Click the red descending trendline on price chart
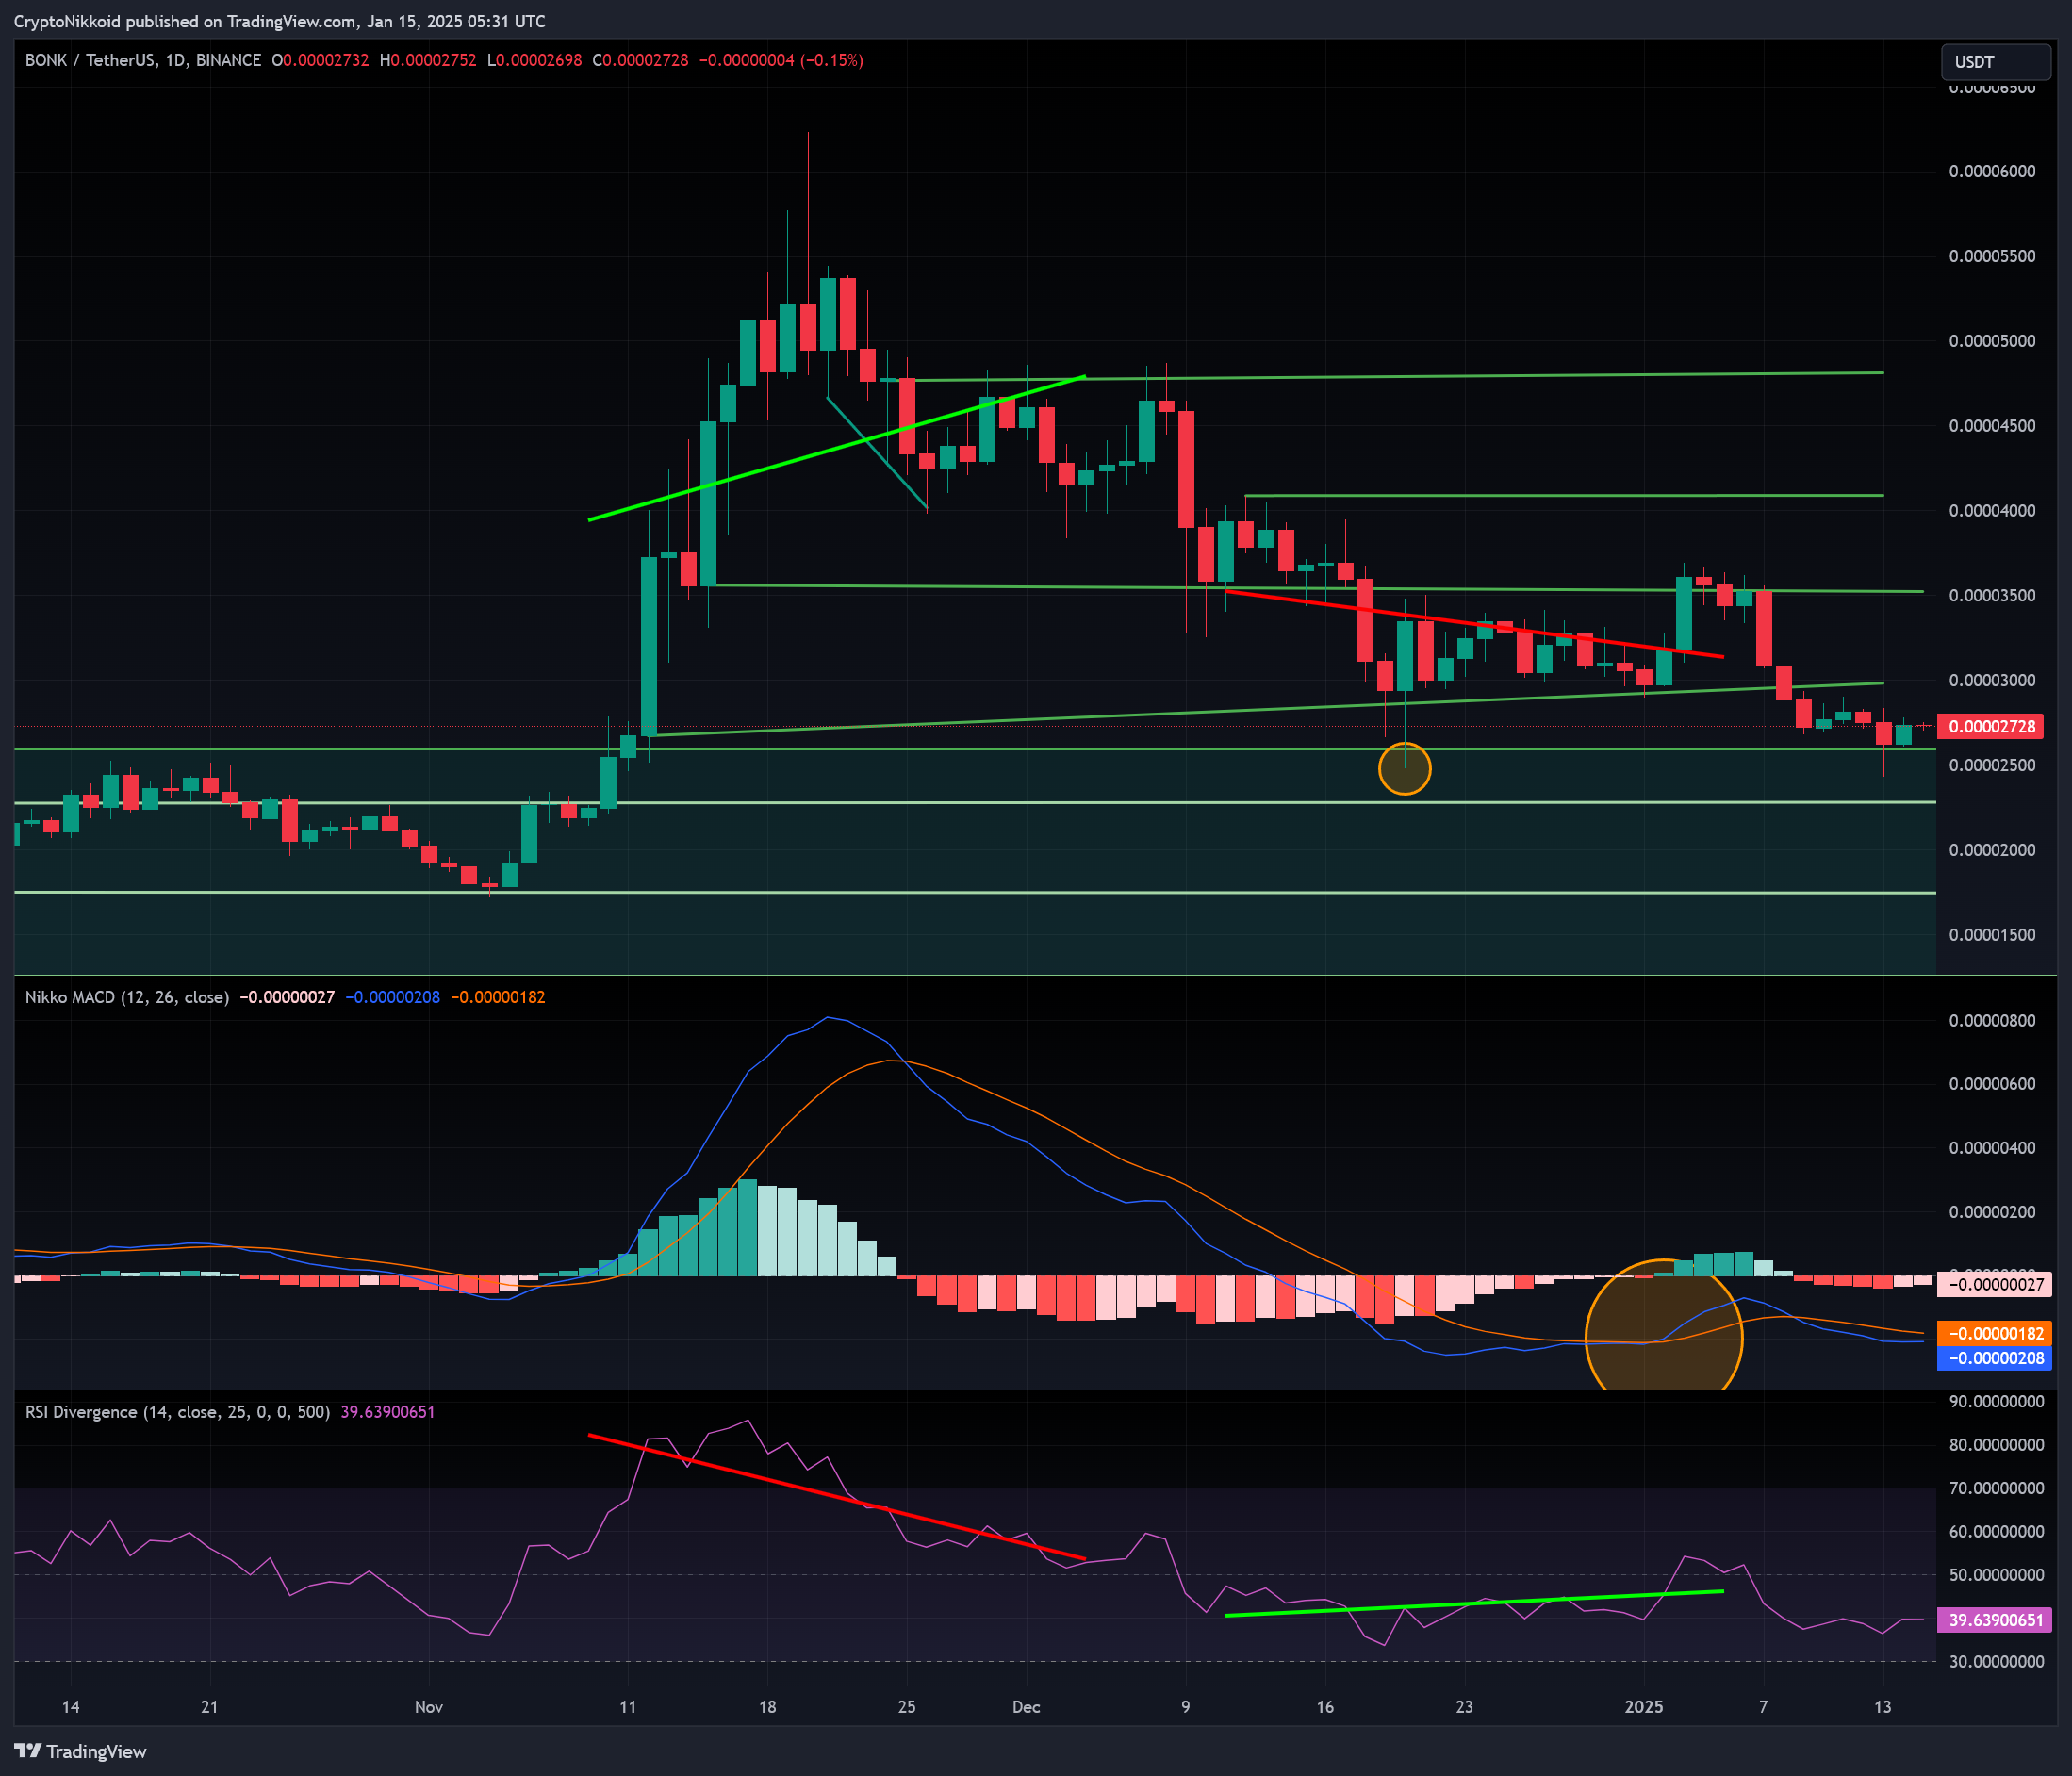This screenshot has height=1776, width=2072. tap(1474, 624)
